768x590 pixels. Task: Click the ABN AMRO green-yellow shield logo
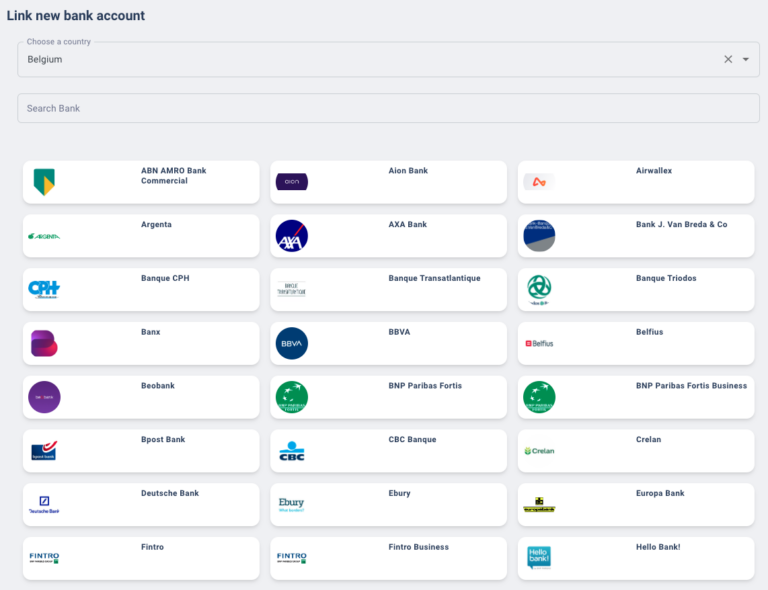coord(44,182)
